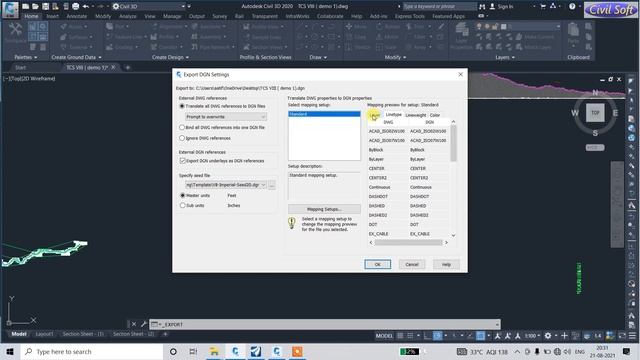Click the Open file icon in Quick Access
Screen dimensions: 640x360
[x=35, y=6]
